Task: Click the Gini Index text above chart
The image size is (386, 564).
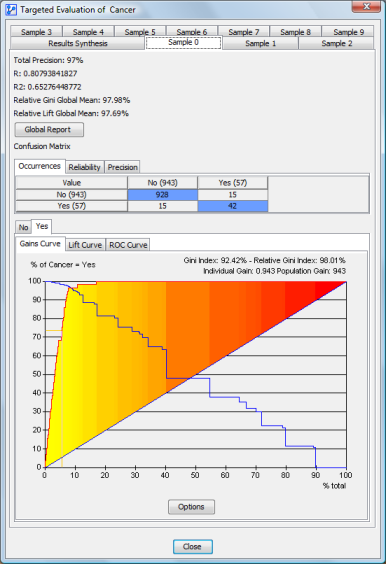Action: pos(264,260)
